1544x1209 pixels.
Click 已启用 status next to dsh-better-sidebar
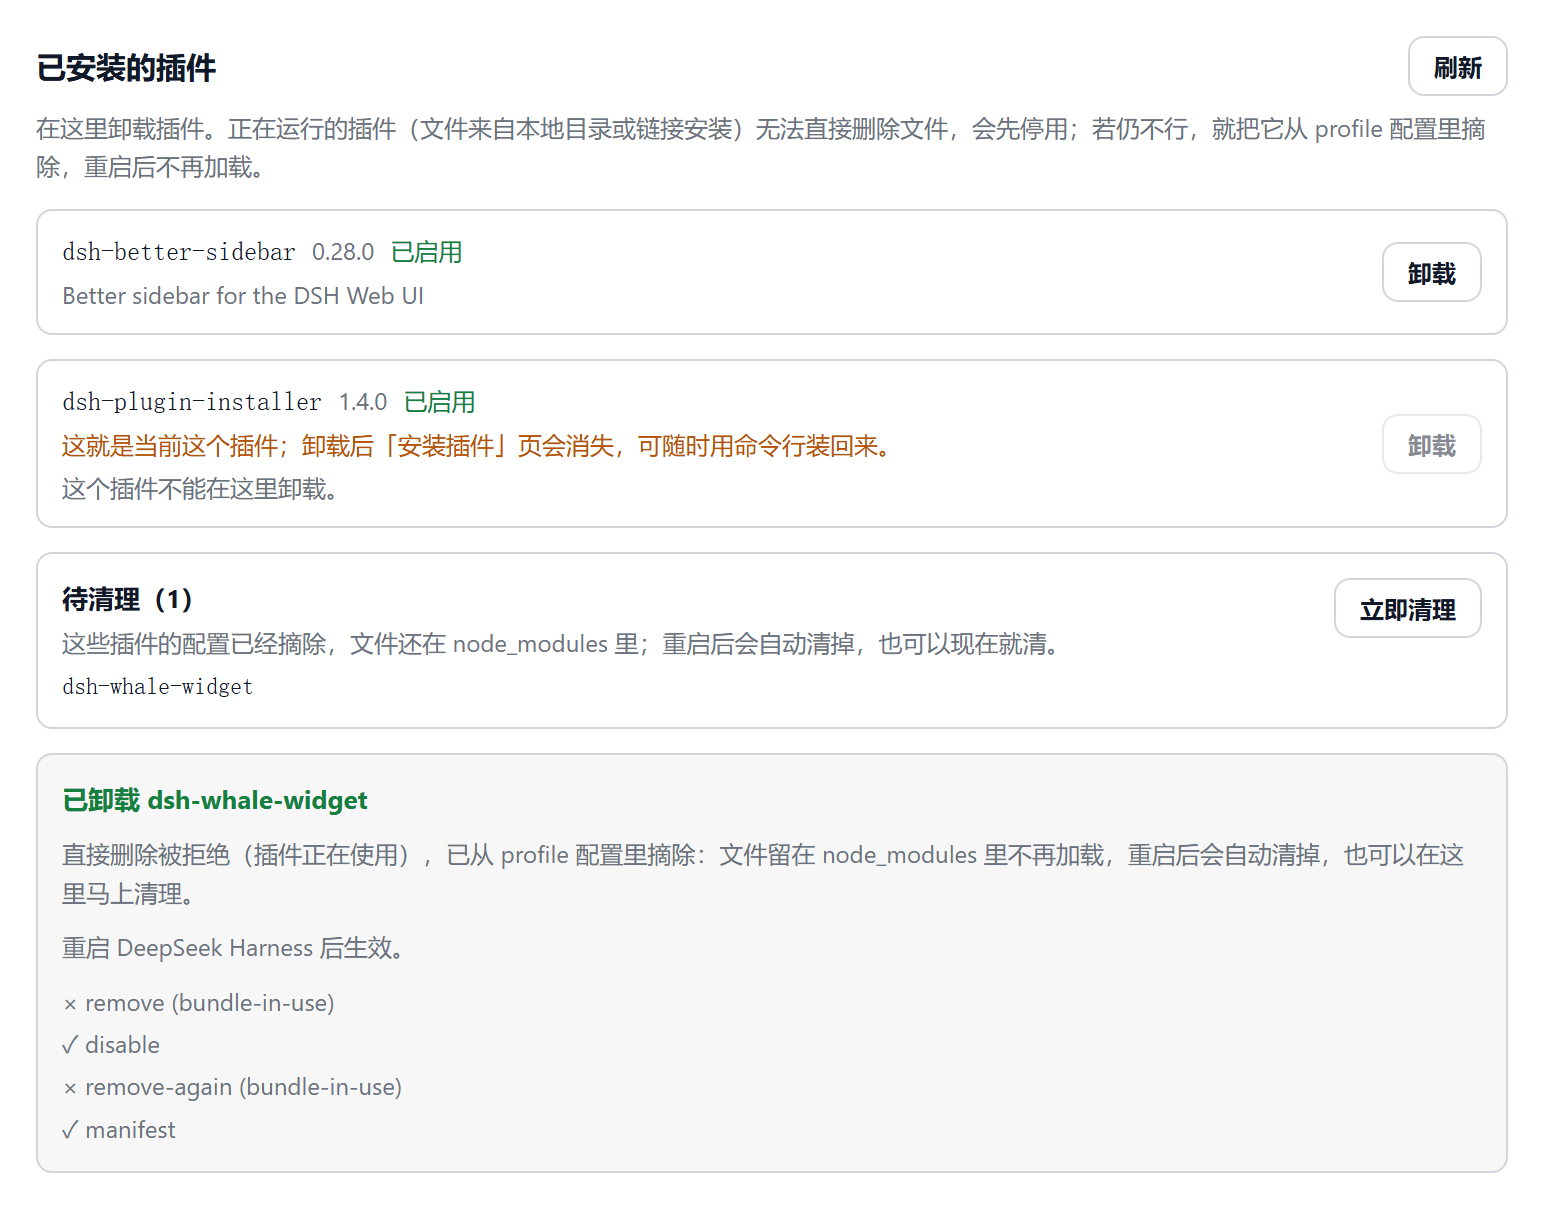(427, 252)
